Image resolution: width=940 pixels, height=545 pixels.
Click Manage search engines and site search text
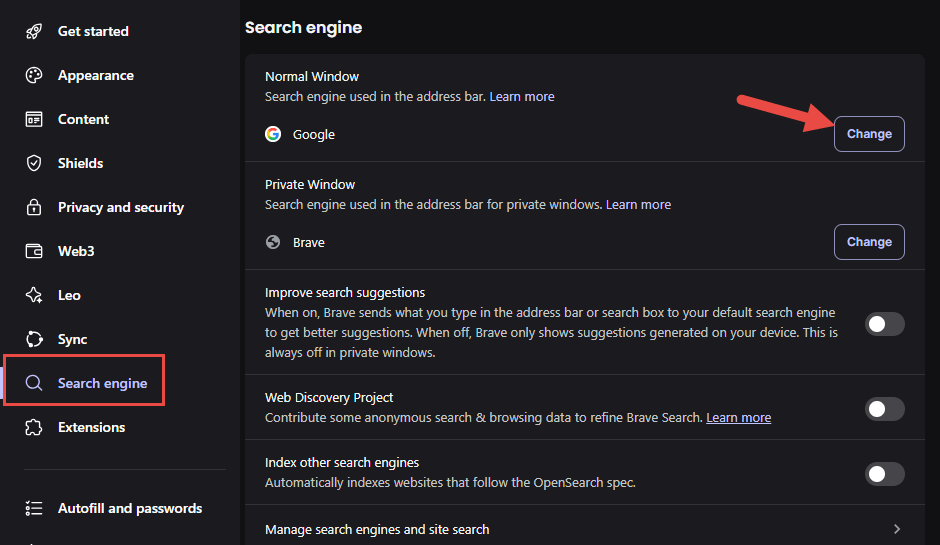pos(377,529)
